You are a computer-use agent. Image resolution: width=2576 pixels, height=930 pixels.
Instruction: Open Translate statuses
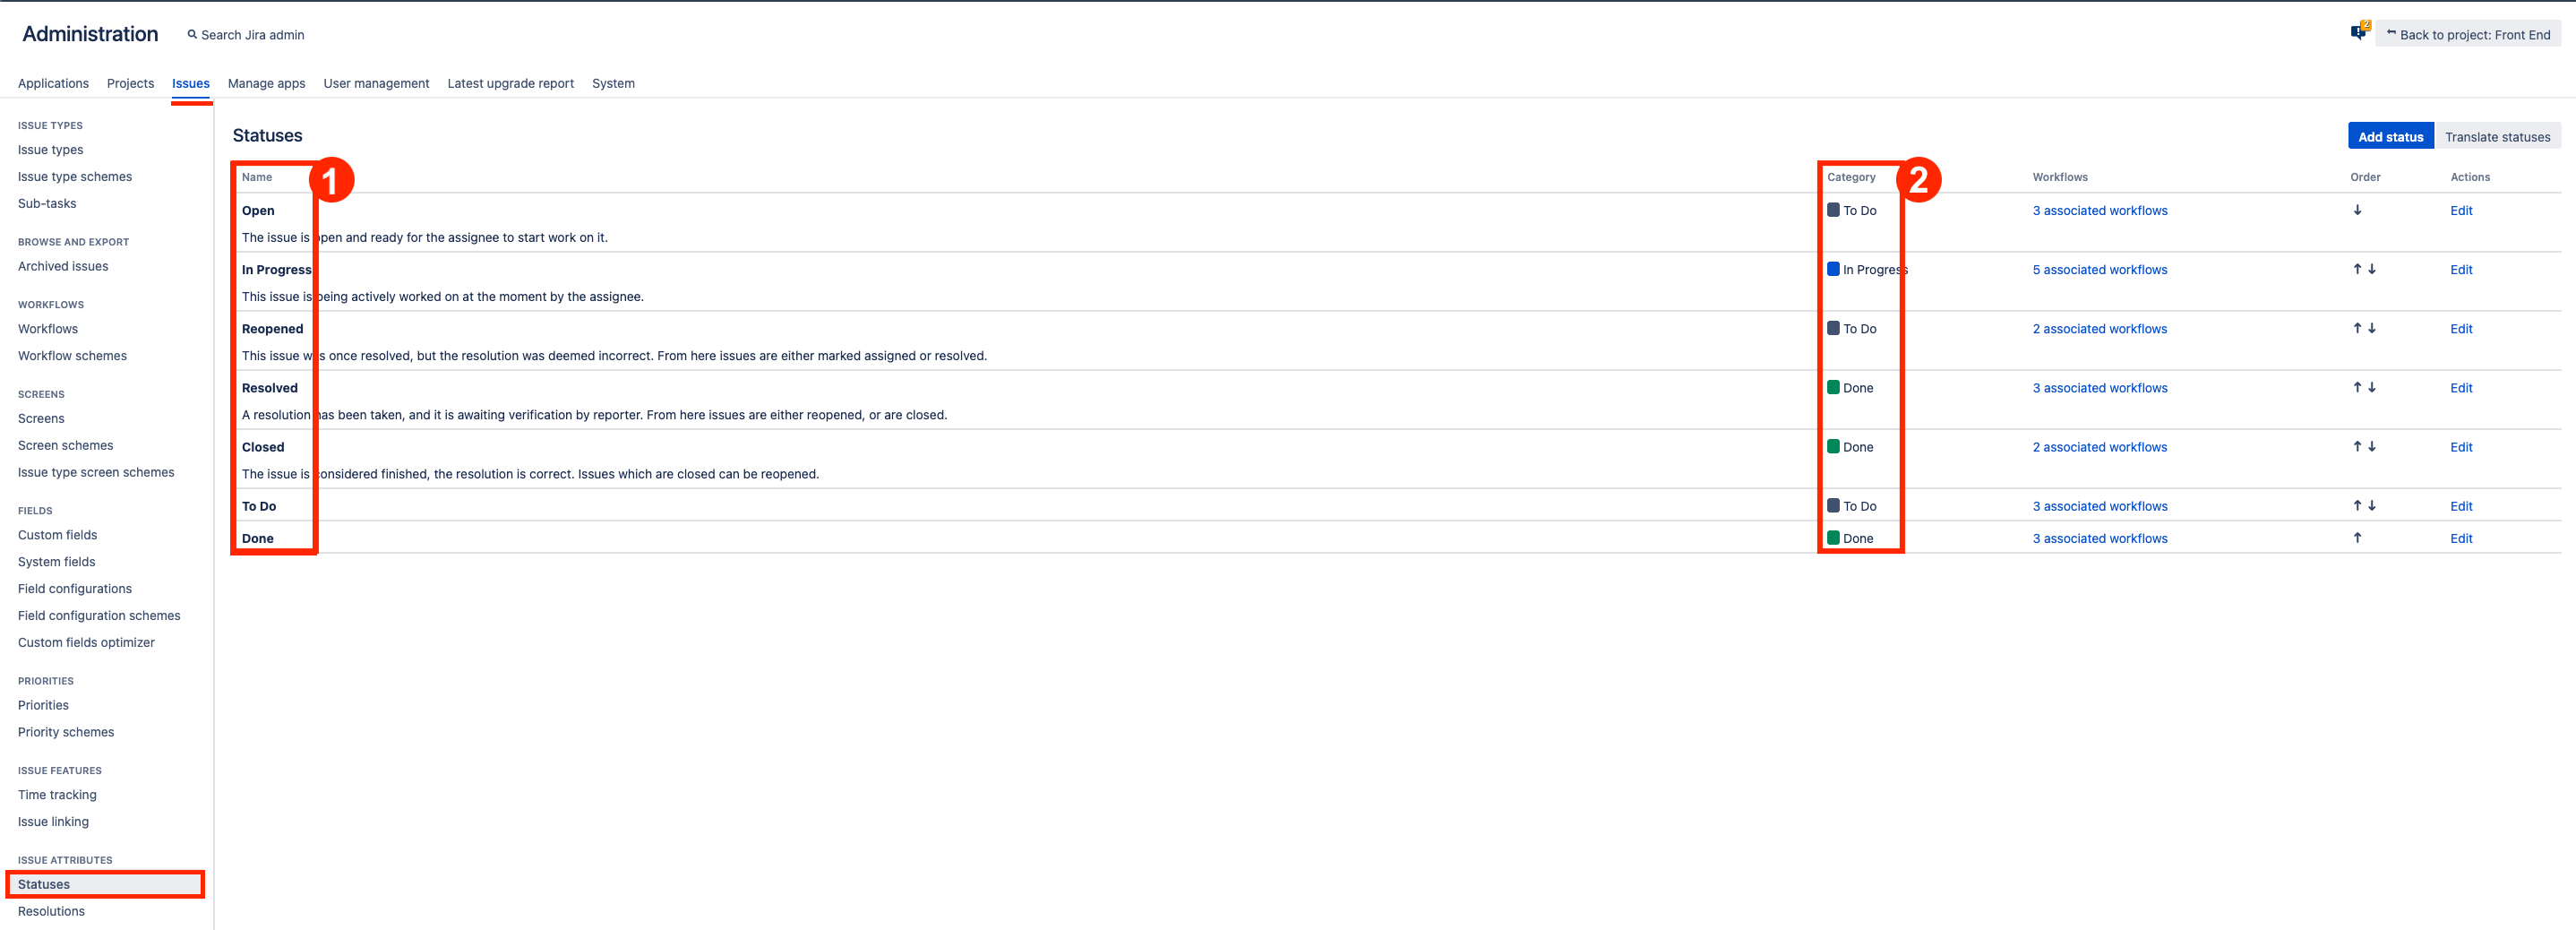(x=2497, y=137)
